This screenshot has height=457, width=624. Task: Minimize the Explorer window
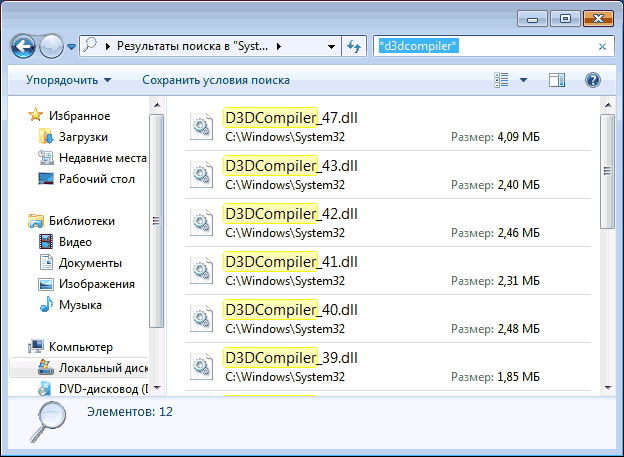click(532, 19)
